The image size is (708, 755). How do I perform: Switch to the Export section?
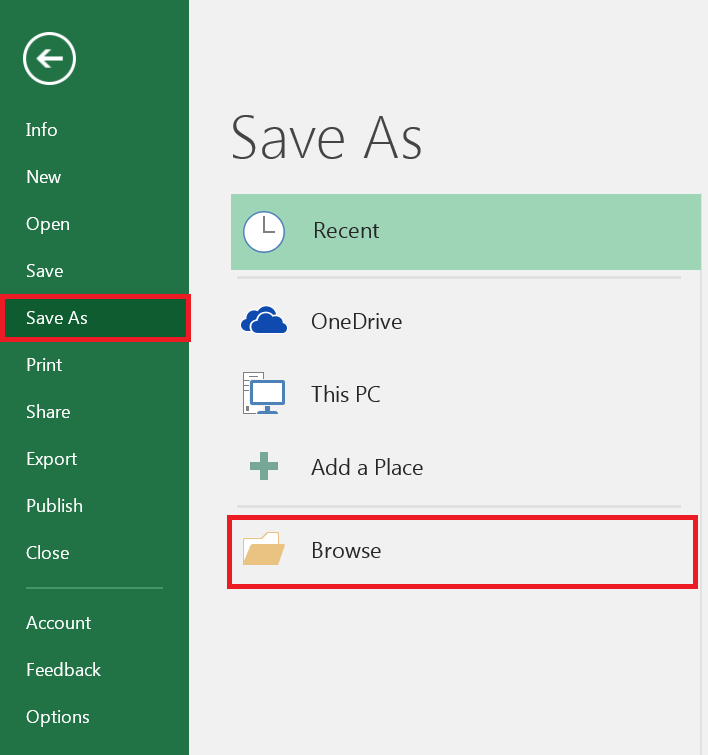click(52, 459)
